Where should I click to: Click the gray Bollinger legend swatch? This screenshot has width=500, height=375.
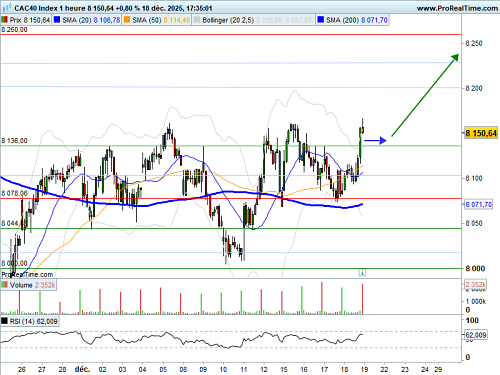[x=197, y=20]
